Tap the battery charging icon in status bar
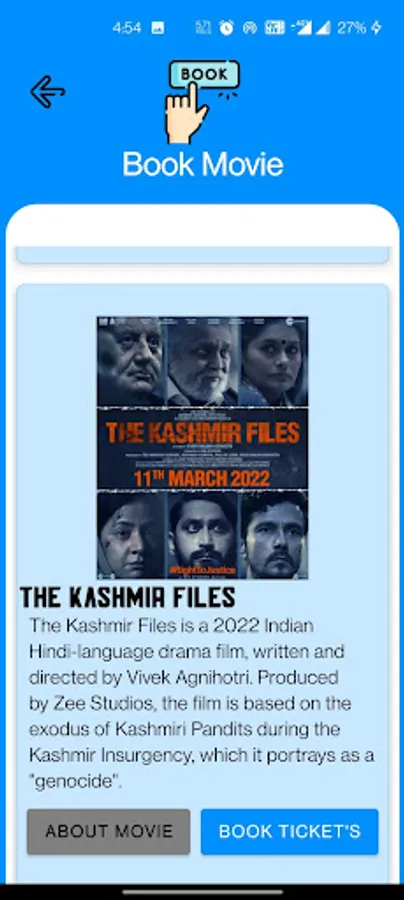The height and width of the screenshot is (900, 404). [x=376, y=28]
